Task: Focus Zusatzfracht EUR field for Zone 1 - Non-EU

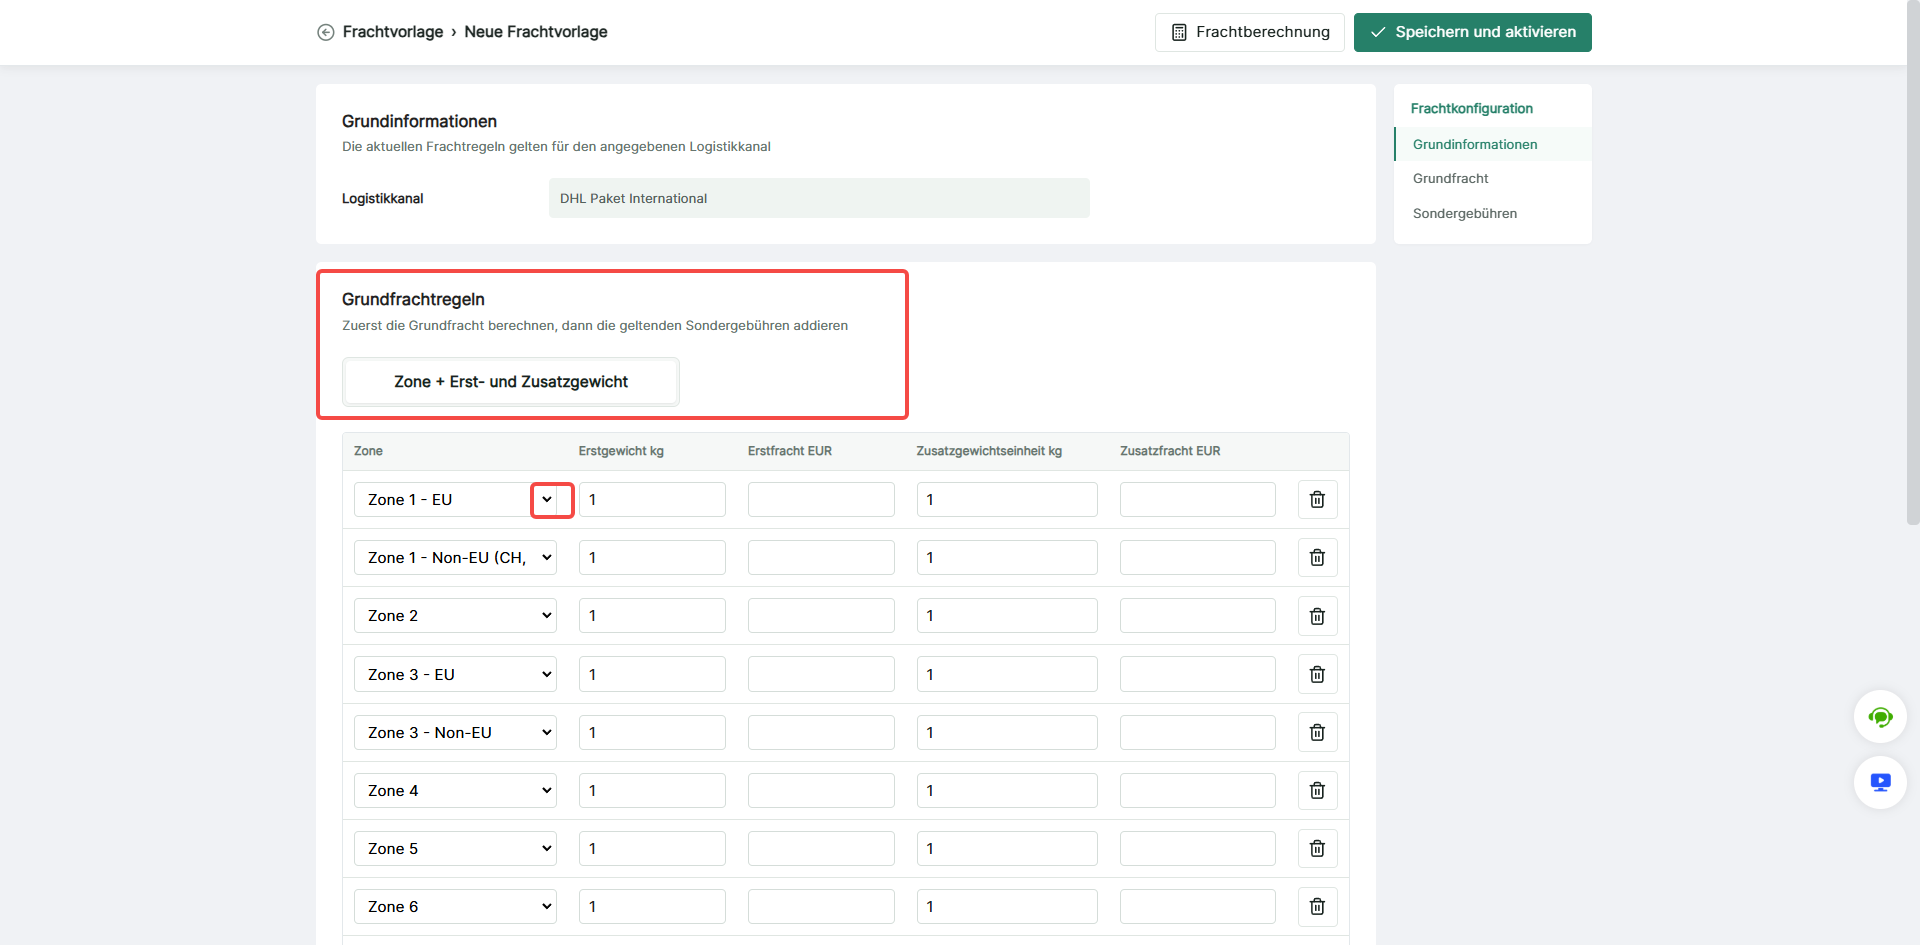Action: 1198,558
